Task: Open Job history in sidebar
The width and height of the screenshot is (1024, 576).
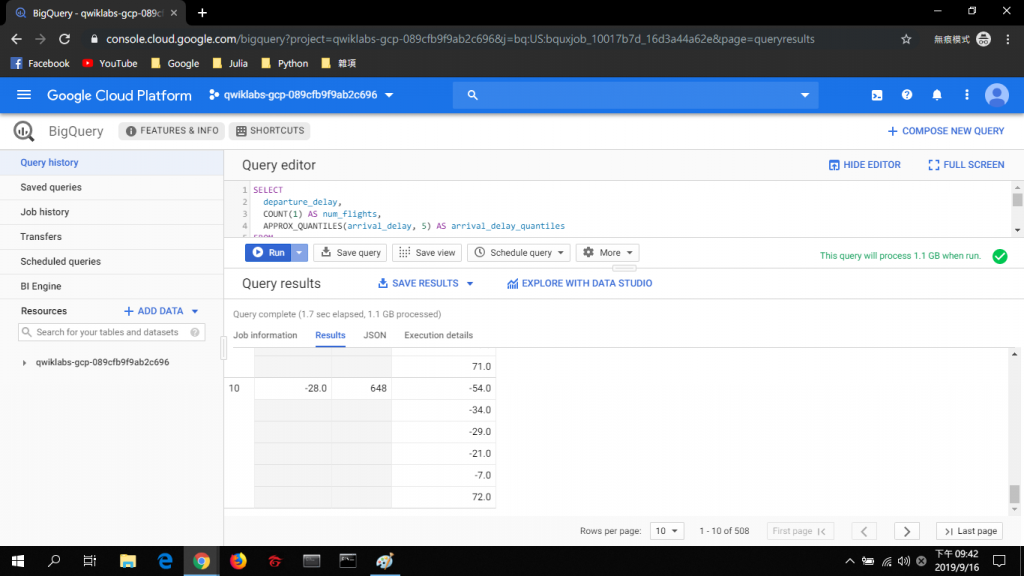Action: [112, 212]
